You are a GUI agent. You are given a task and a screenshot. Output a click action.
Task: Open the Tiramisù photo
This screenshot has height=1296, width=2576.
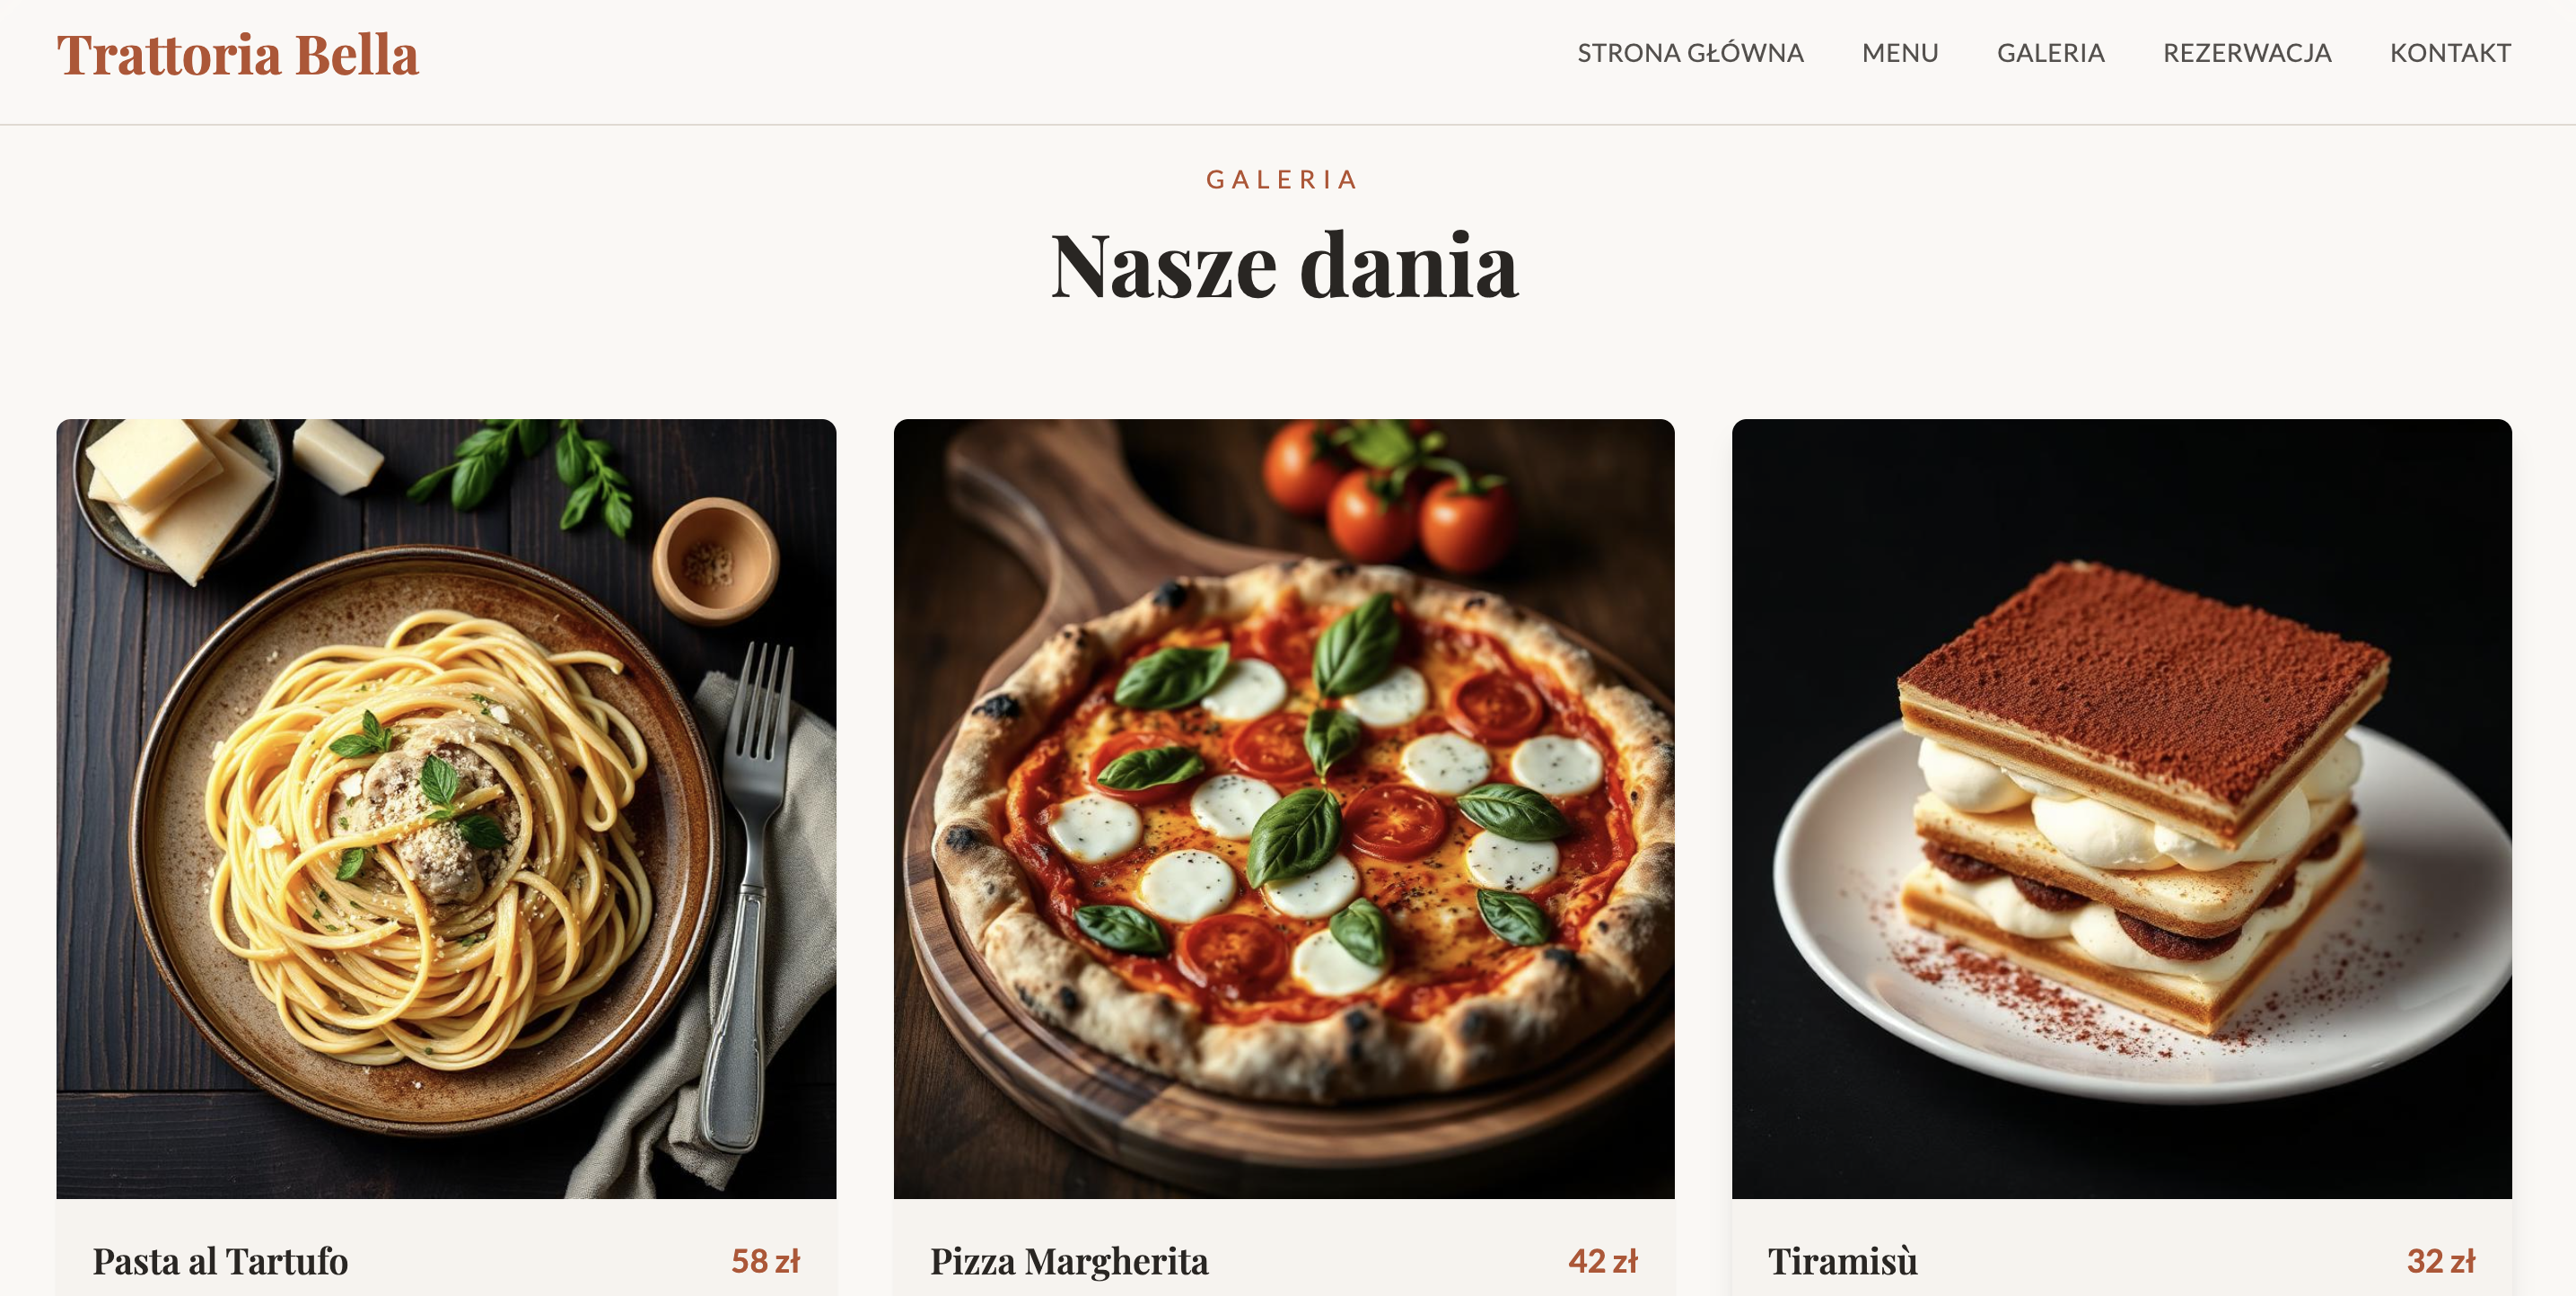tap(2121, 808)
